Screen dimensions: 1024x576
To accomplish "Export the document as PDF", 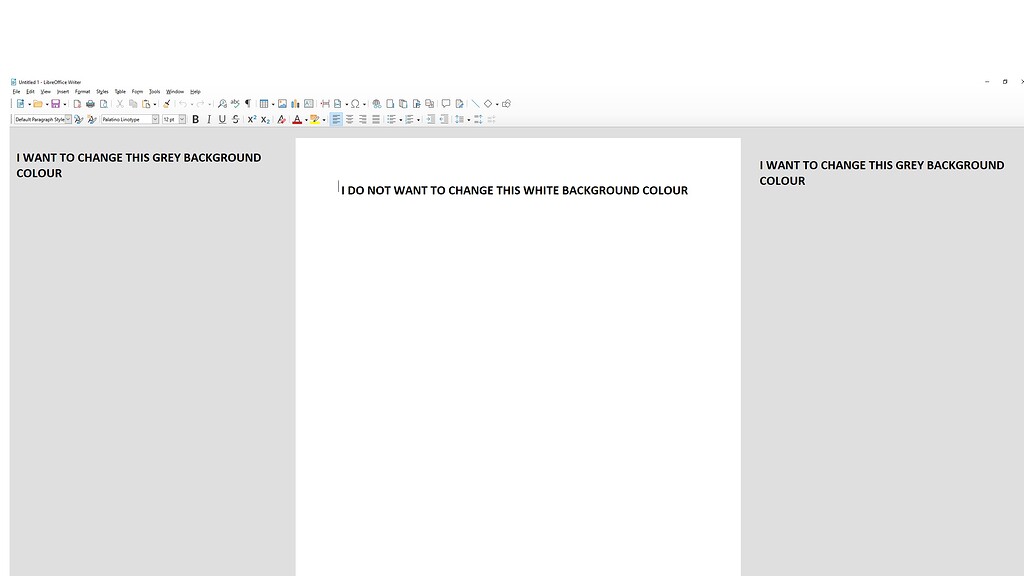I will pos(76,103).
